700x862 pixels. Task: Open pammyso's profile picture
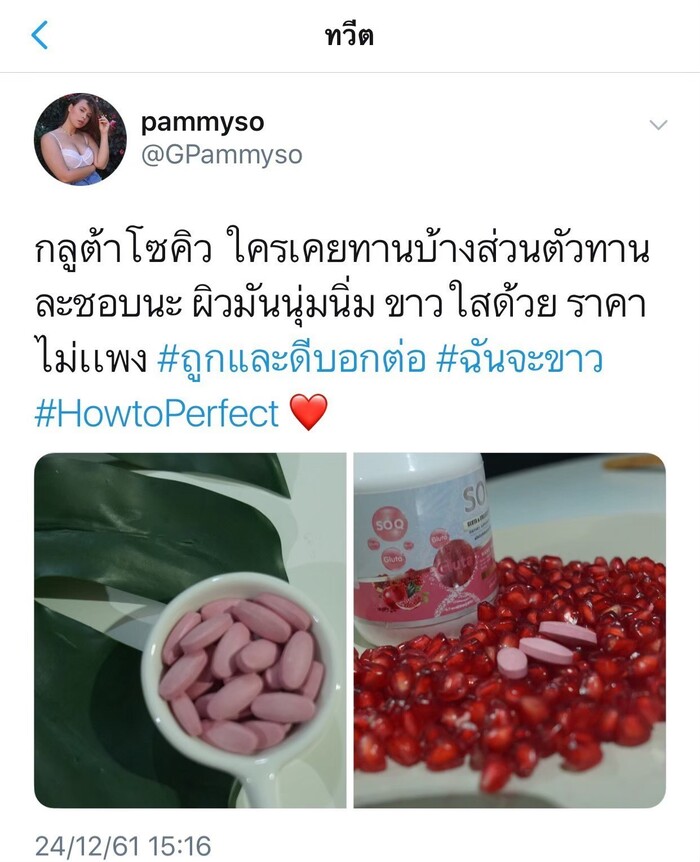[80, 139]
